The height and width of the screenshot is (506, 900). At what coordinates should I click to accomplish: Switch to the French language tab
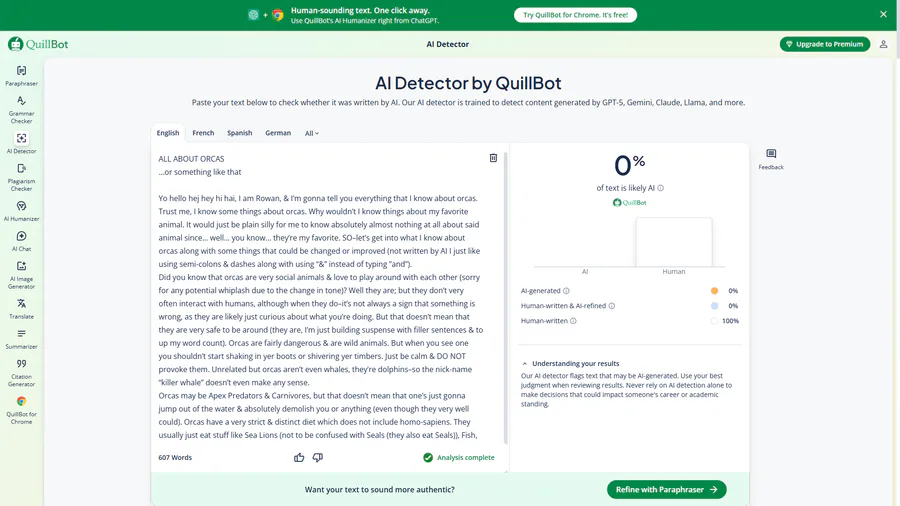(x=203, y=133)
